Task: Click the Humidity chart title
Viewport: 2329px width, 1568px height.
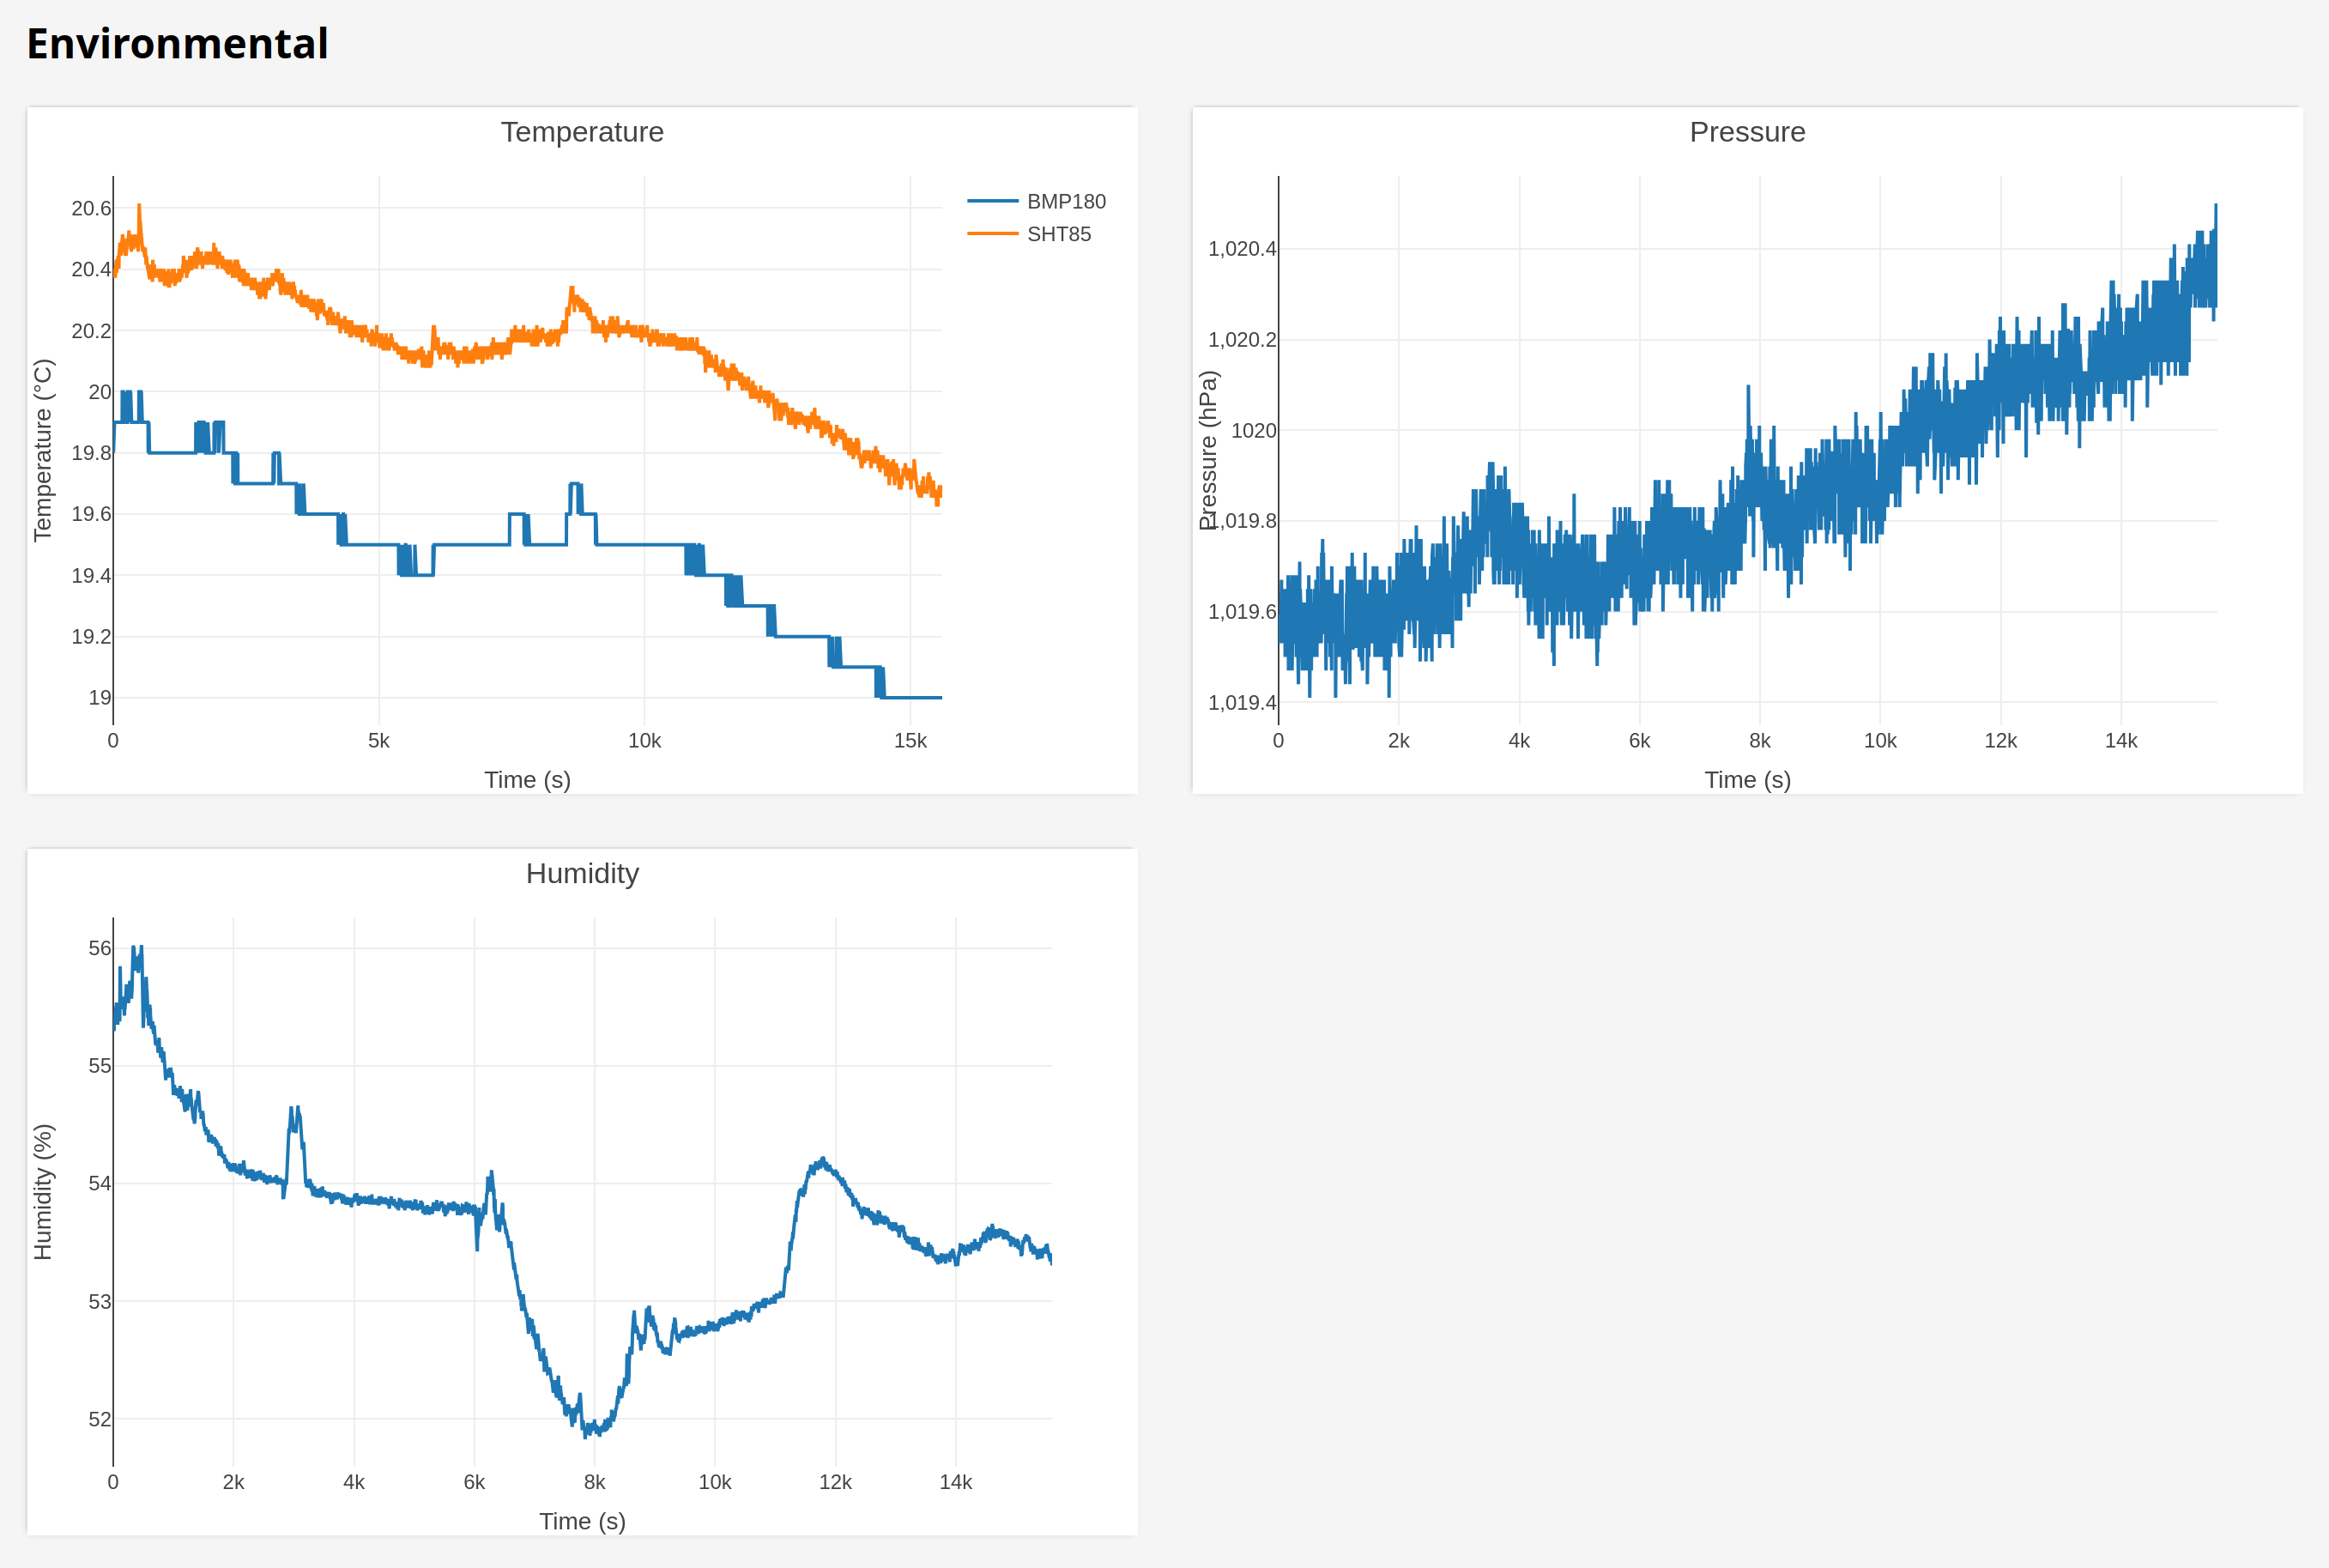Action: pos(582,873)
